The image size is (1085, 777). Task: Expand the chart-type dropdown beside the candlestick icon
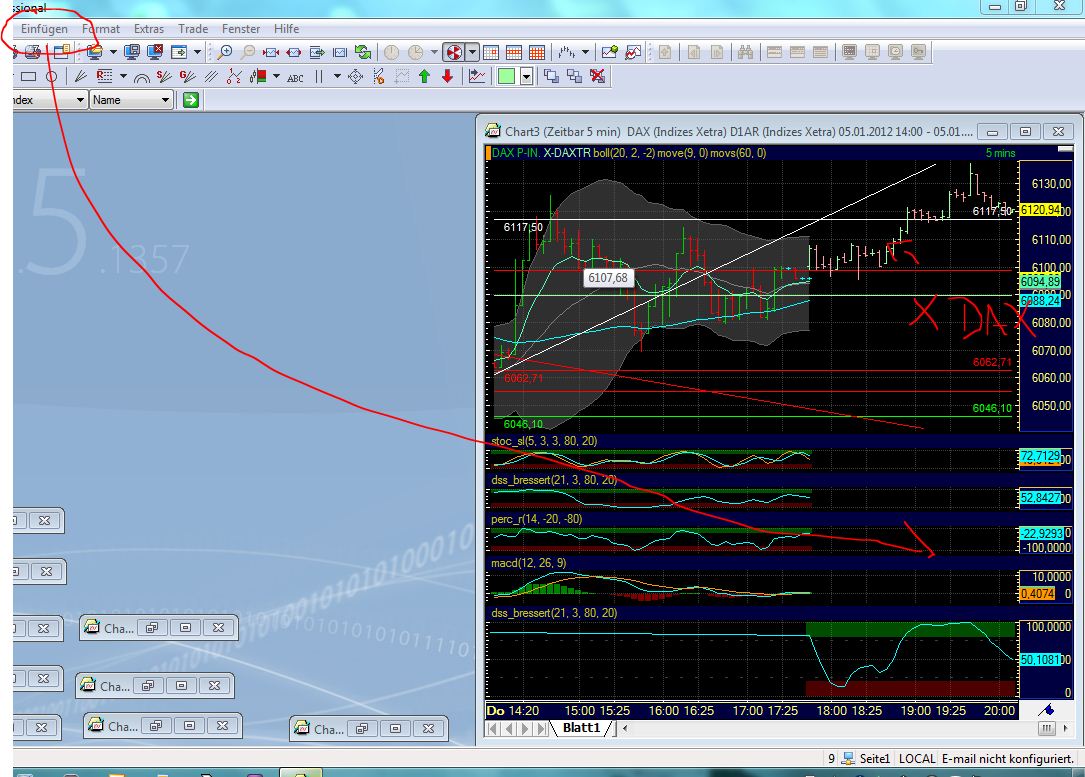(275, 76)
